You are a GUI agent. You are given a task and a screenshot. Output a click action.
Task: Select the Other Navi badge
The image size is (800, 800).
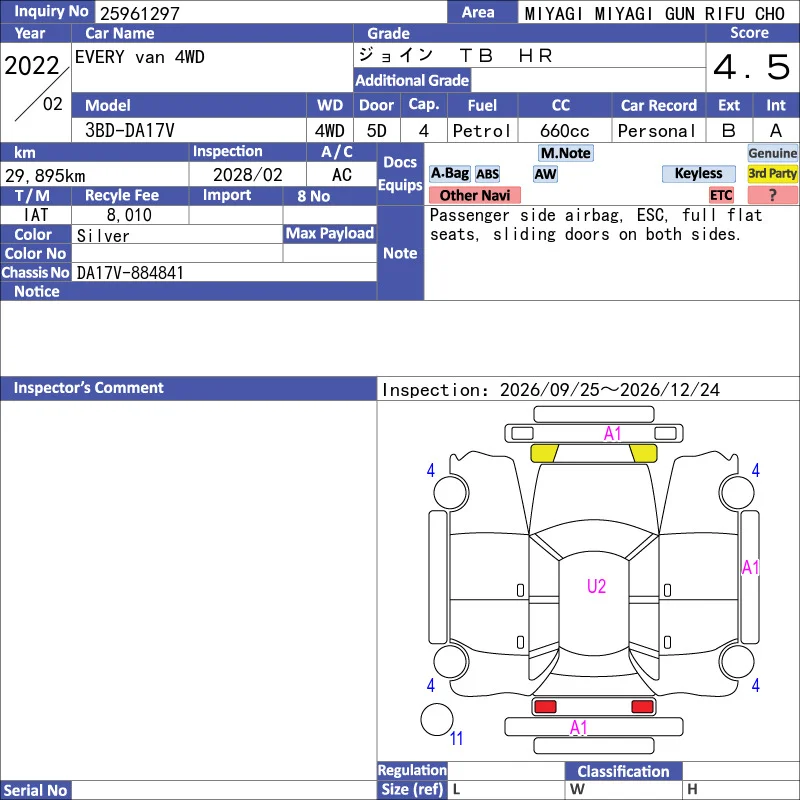click(x=474, y=195)
